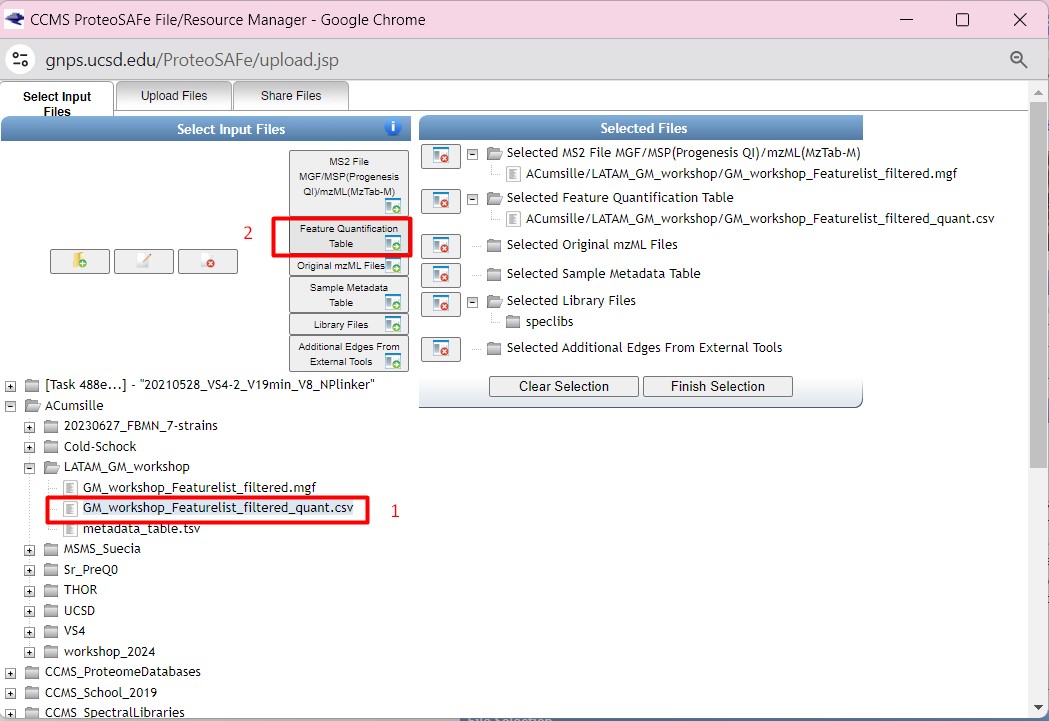Expand the Cold-Schock folder
The width and height of the screenshot is (1049, 721).
[30, 447]
